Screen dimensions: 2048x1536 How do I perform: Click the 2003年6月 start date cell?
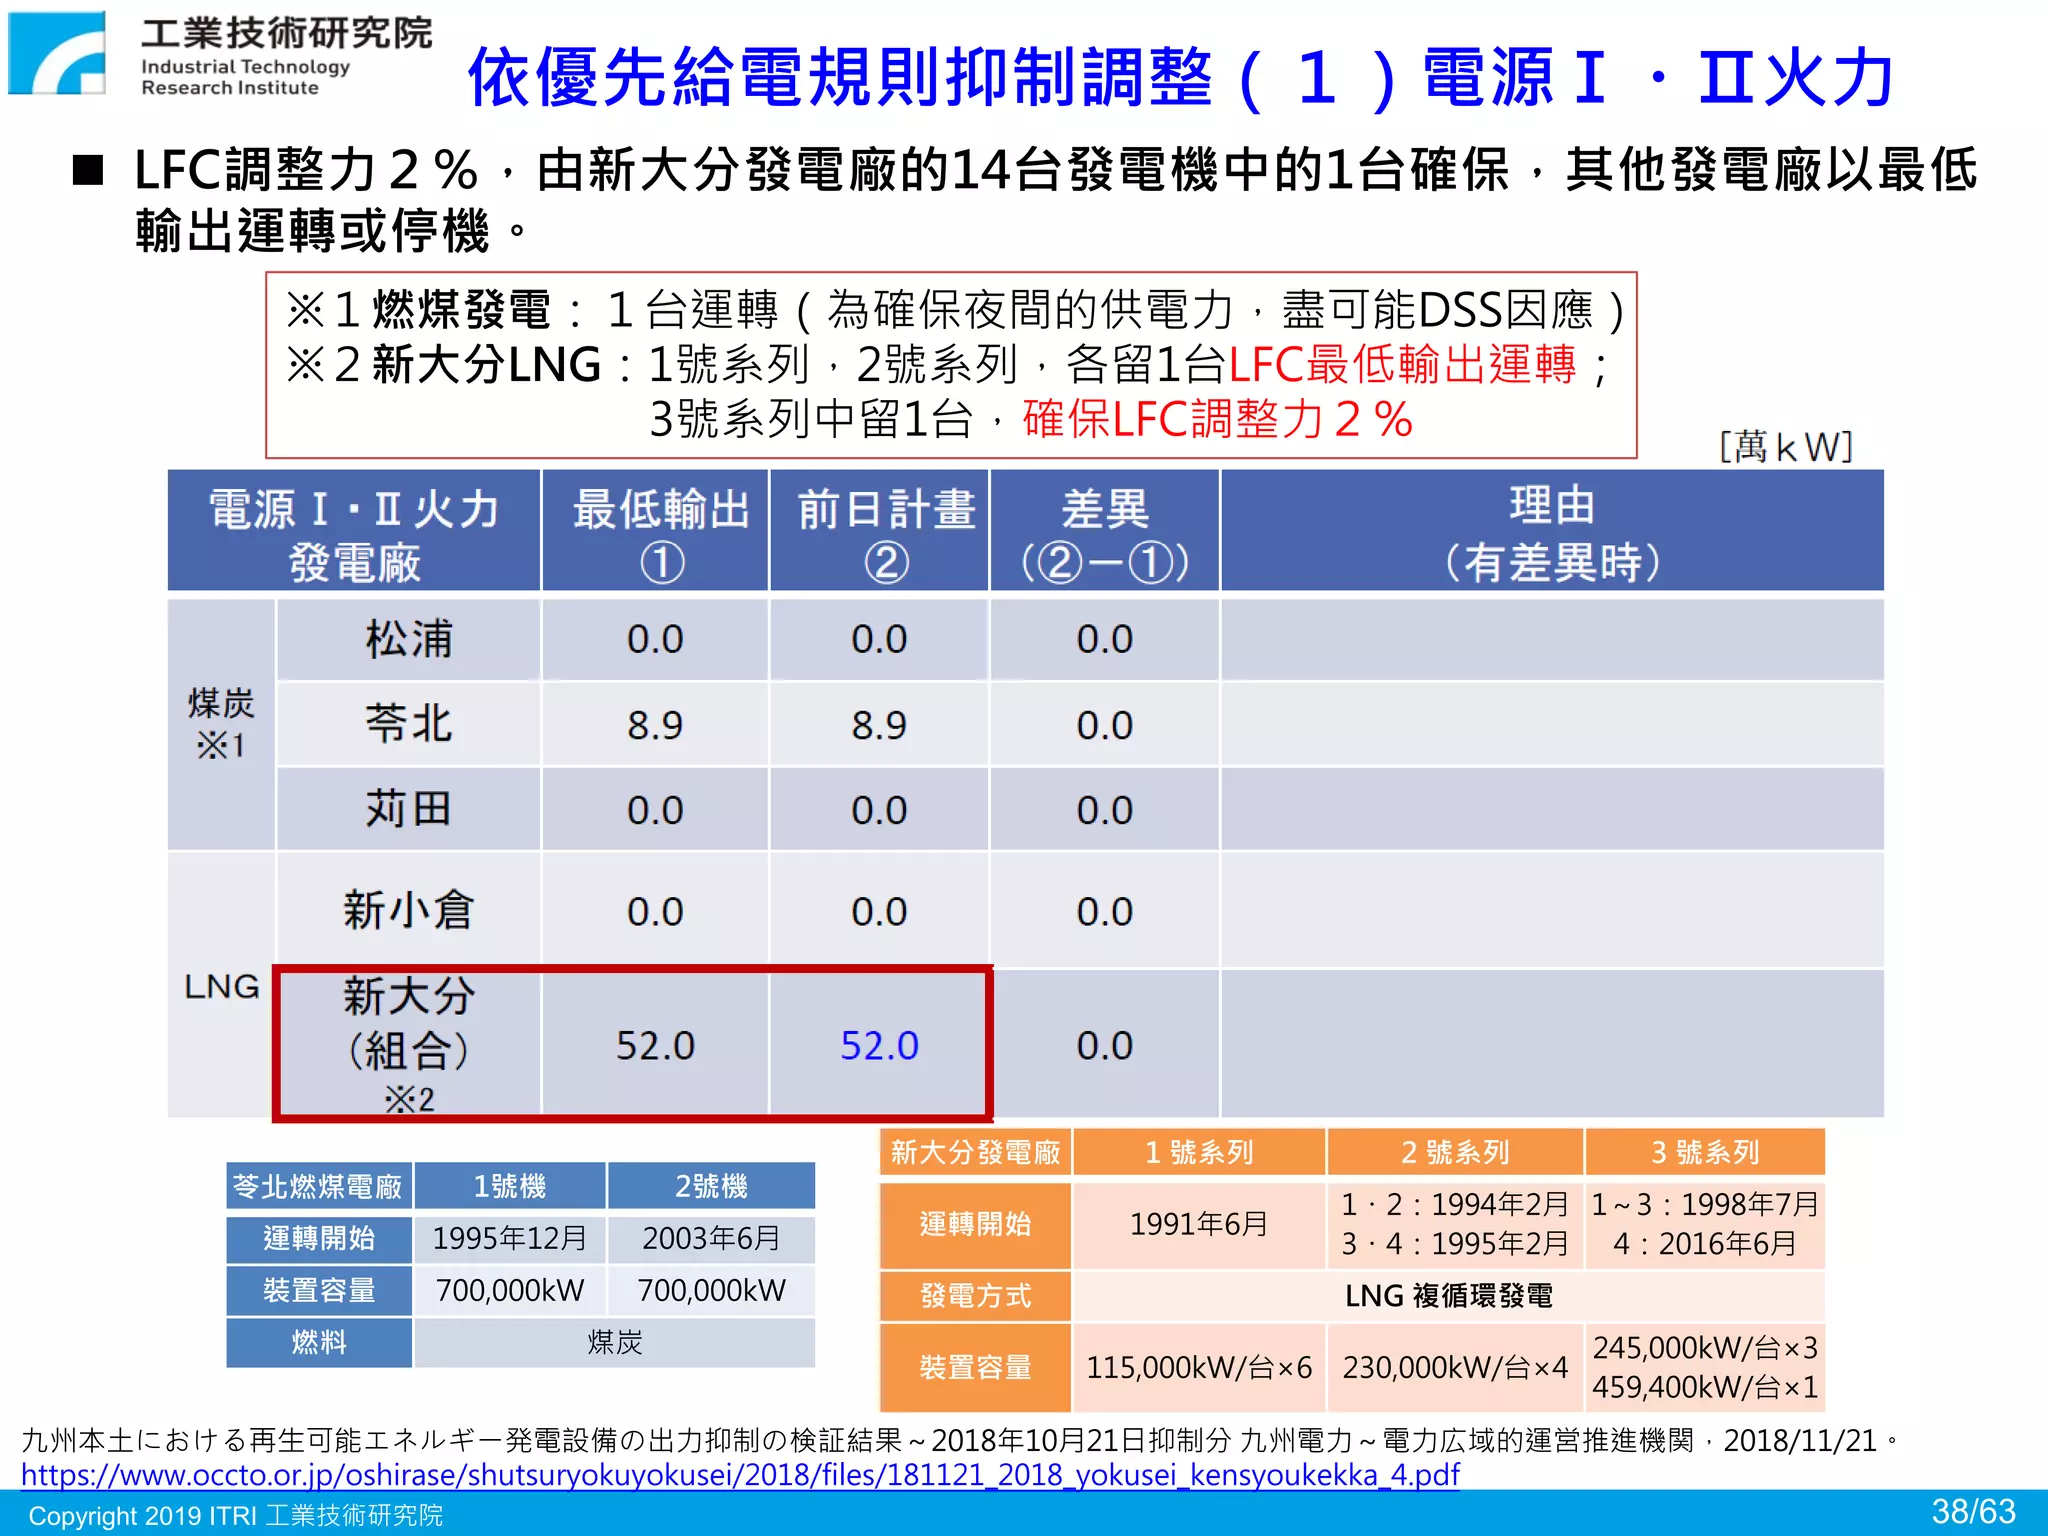711,1238
